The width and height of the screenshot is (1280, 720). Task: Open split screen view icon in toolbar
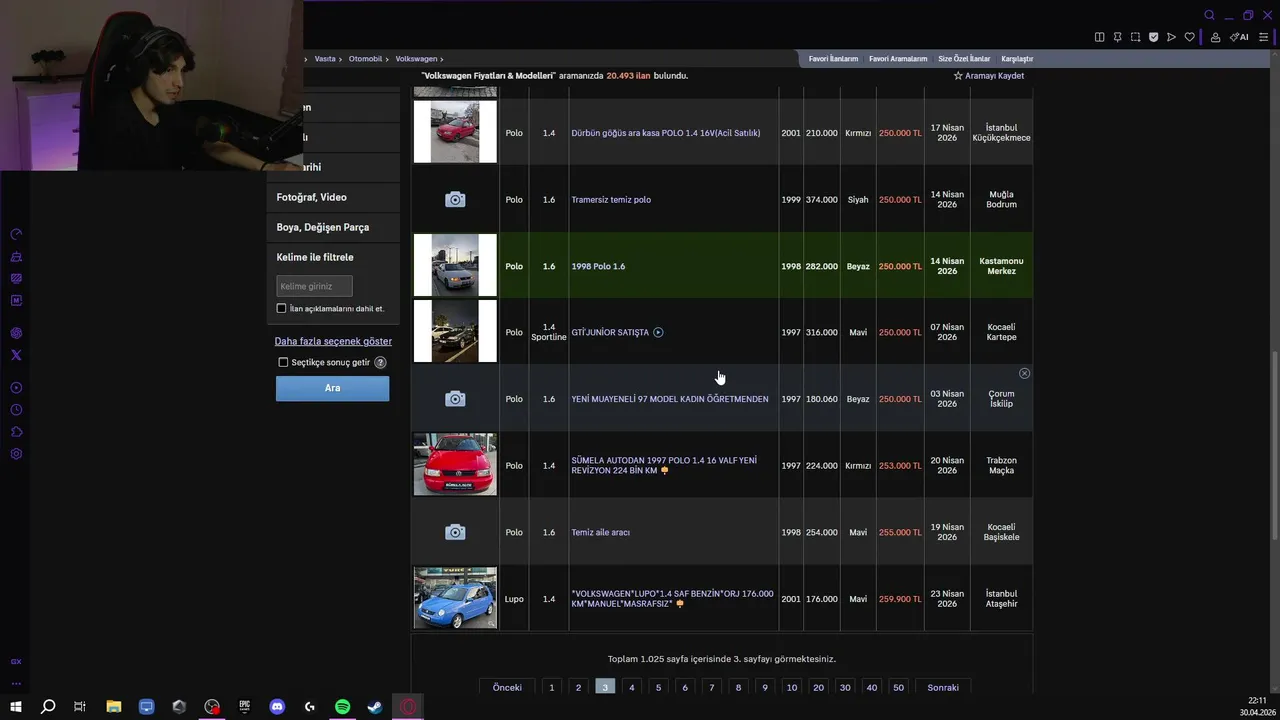[x=1100, y=37]
